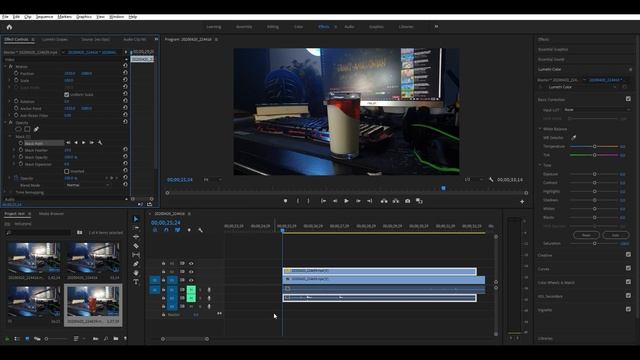Expand the Rotation property arrow

(10, 101)
